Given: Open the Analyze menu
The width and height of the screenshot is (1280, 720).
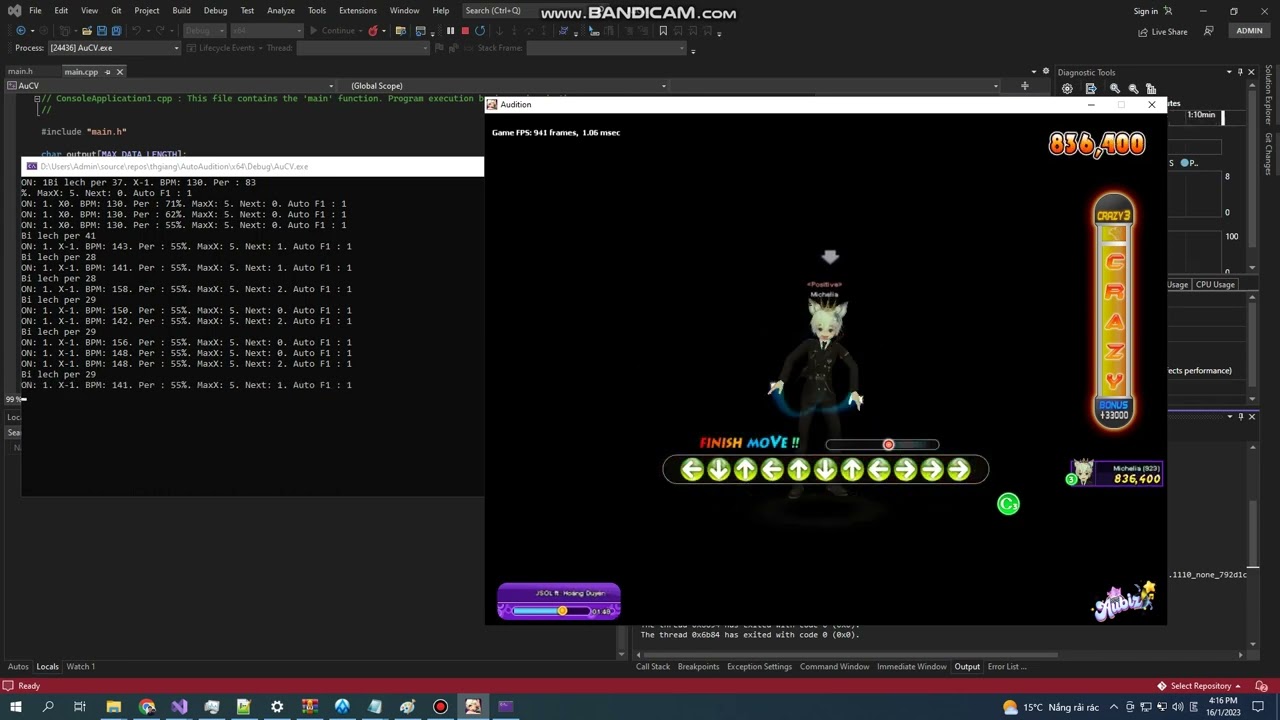Looking at the screenshot, I should tap(281, 11).
